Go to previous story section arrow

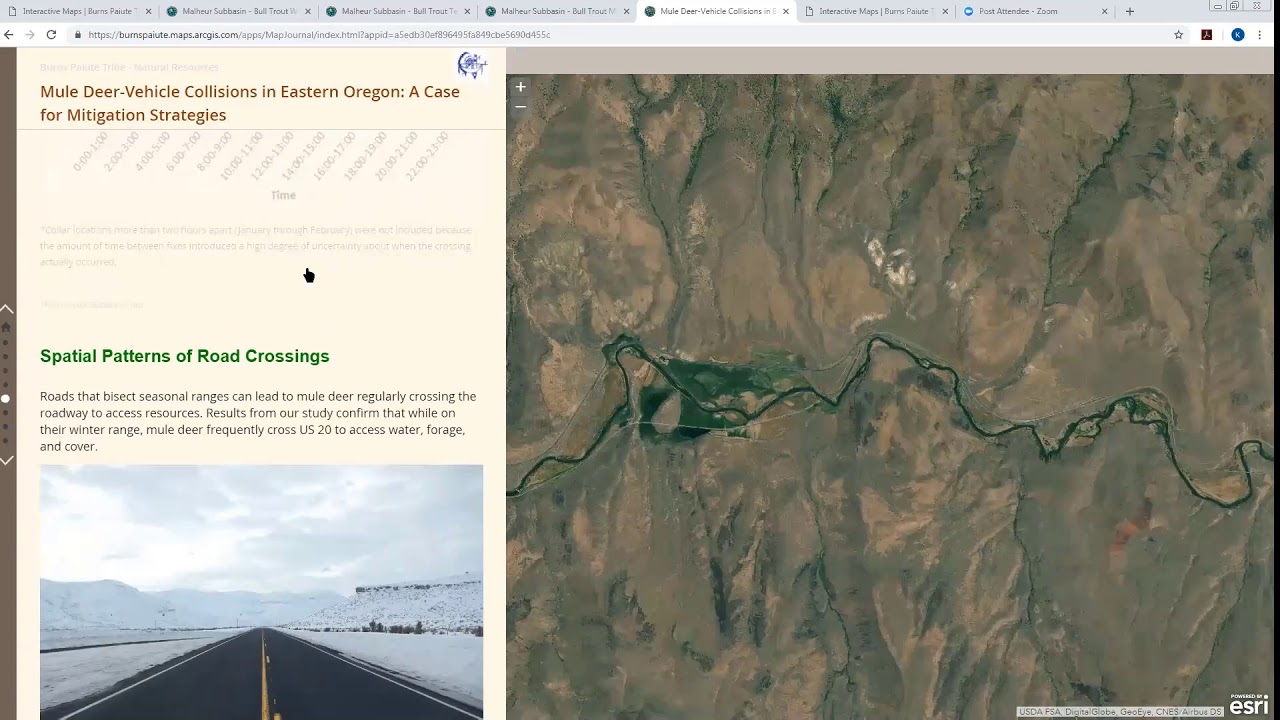6,309
